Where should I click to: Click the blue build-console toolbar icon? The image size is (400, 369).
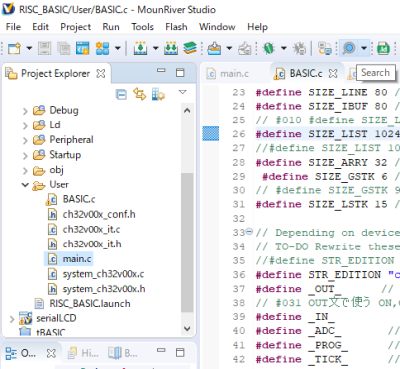pyautogui.click(x=82, y=49)
